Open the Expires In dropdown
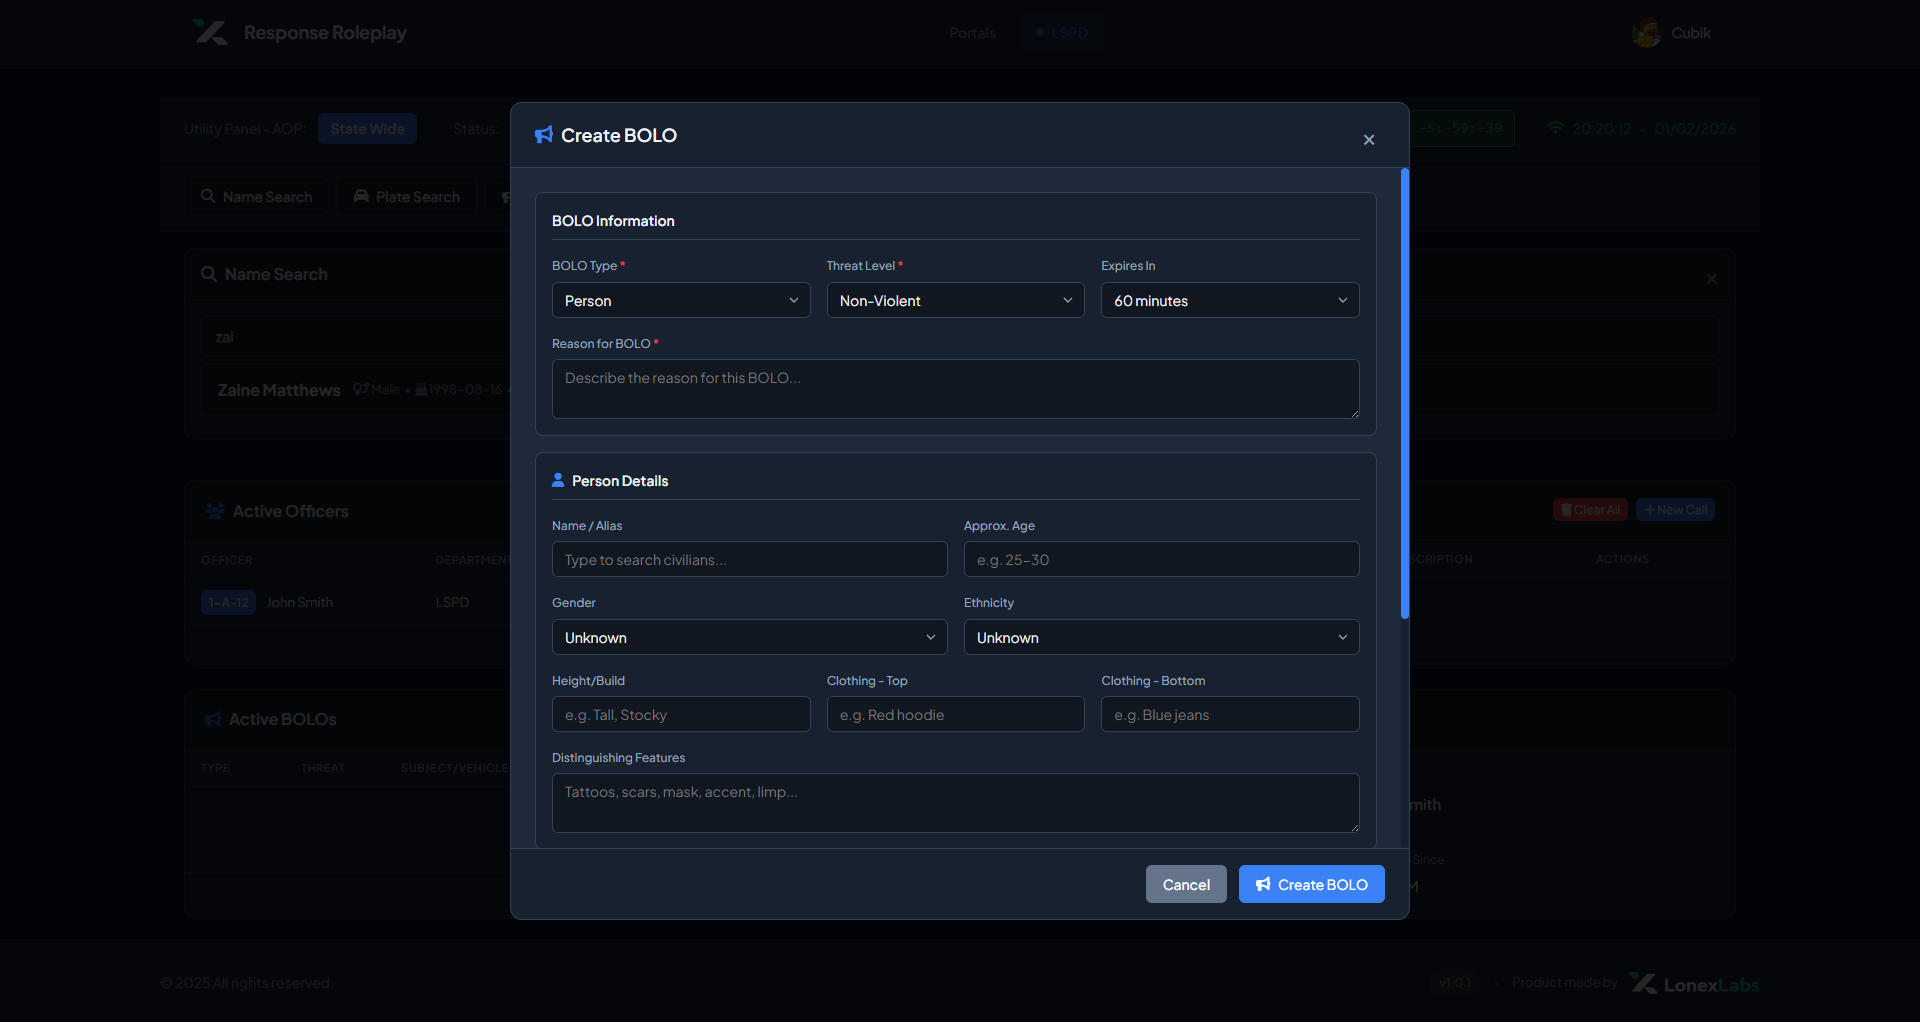This screenshot has width=1920, height=1022. [1230, 300]
